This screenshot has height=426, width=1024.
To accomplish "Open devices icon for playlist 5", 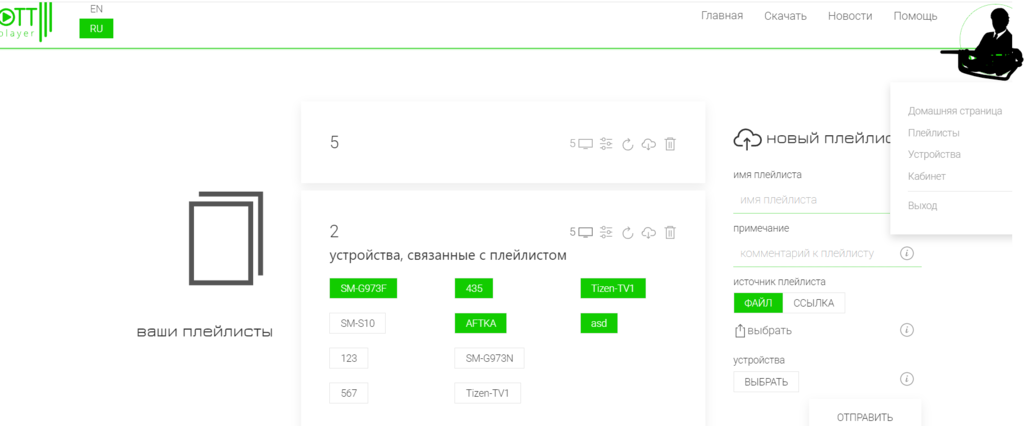I will point(585,144).
